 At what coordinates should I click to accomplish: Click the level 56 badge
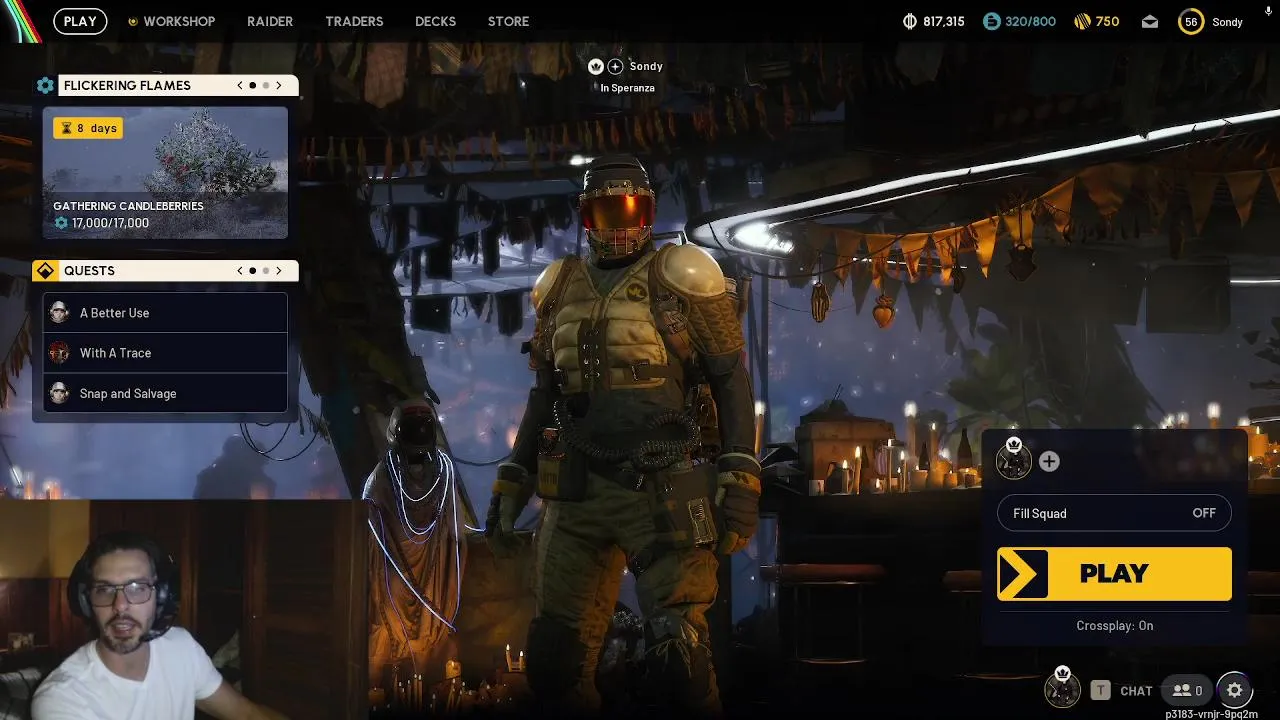coord(1191,21)
